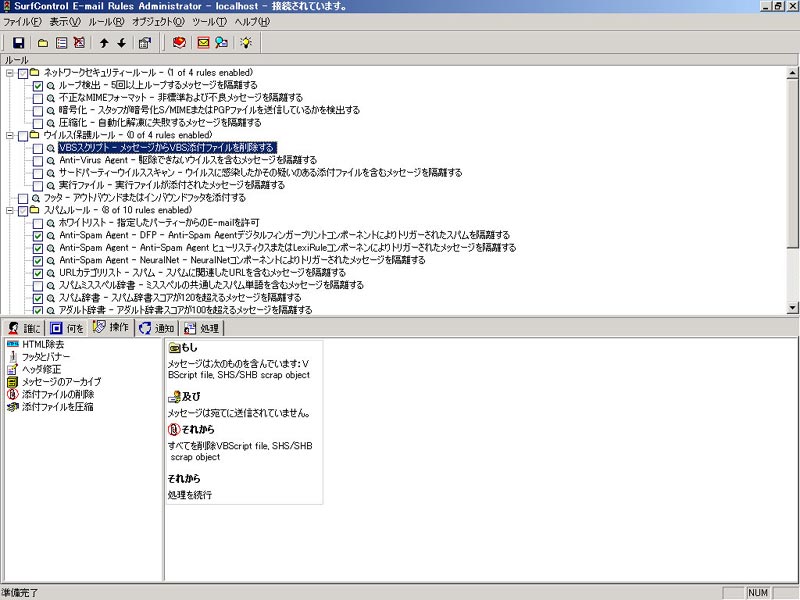Click the もし condition icon in rule pane

[x=174, y=348]
